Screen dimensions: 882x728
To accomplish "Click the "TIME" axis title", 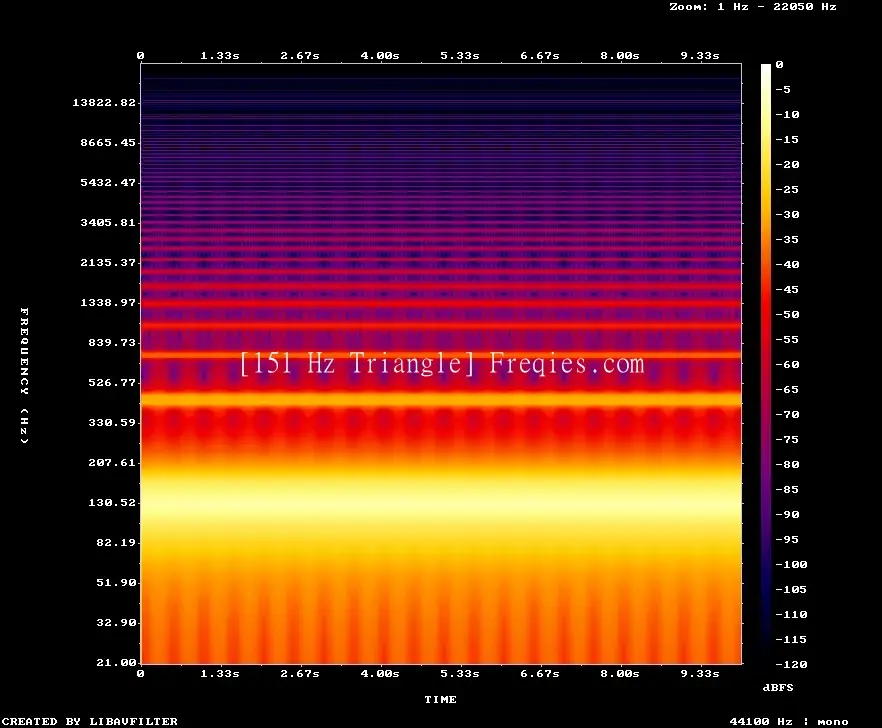I will pos(440,699).
